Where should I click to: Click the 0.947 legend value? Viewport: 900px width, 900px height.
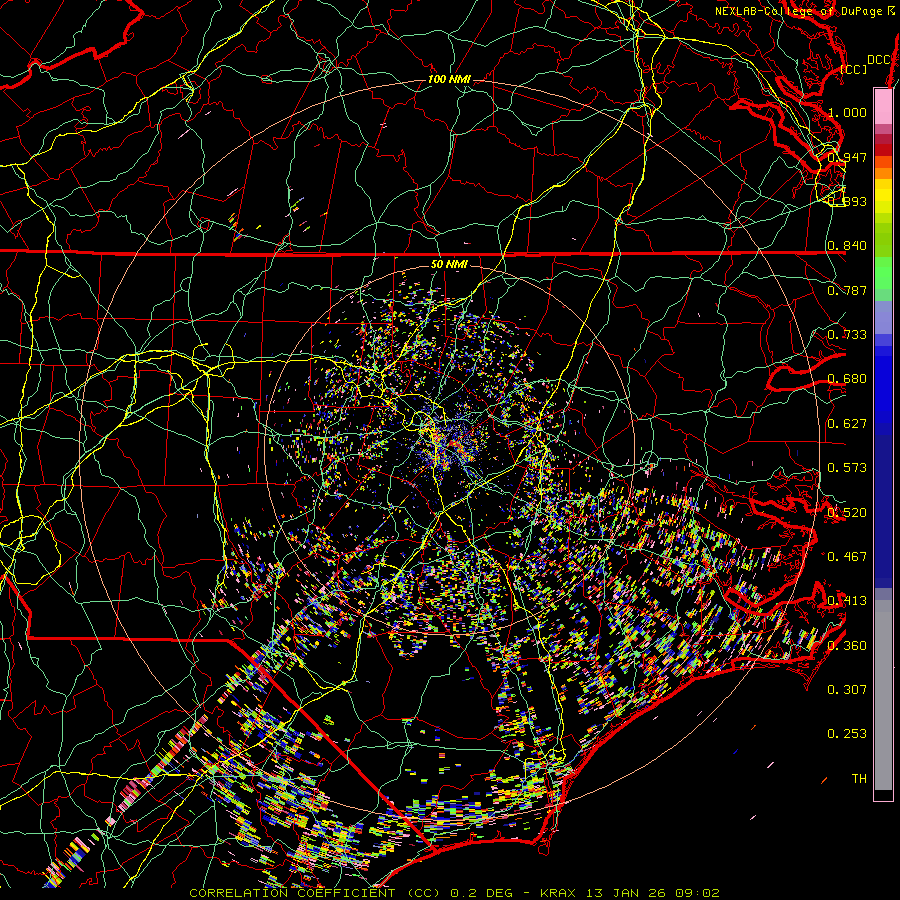coord(847,157)
